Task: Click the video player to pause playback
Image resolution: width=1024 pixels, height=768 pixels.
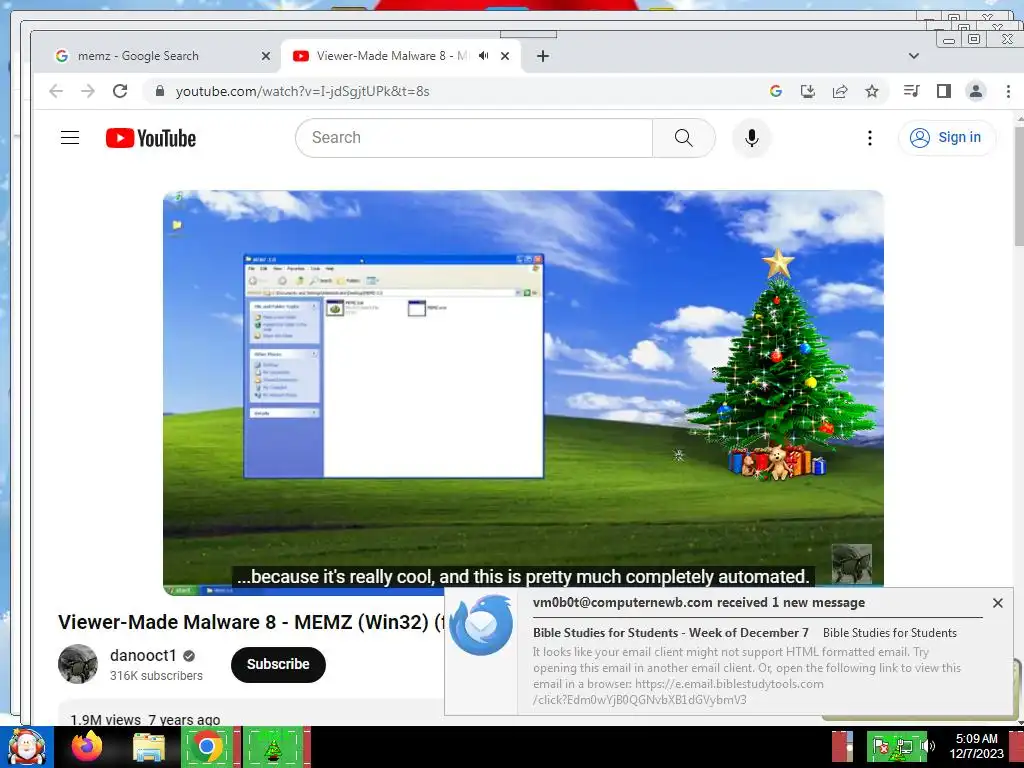Action: [523, 392]
